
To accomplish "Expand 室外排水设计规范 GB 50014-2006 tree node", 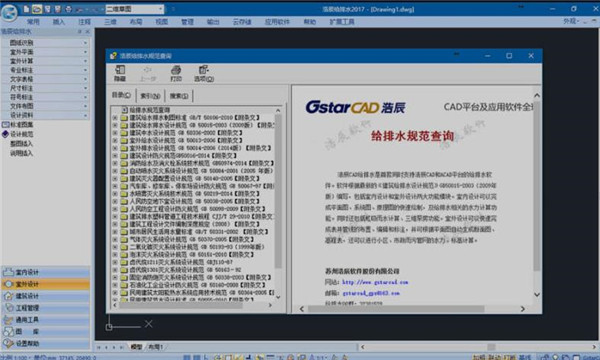I will tap(115, 148).
